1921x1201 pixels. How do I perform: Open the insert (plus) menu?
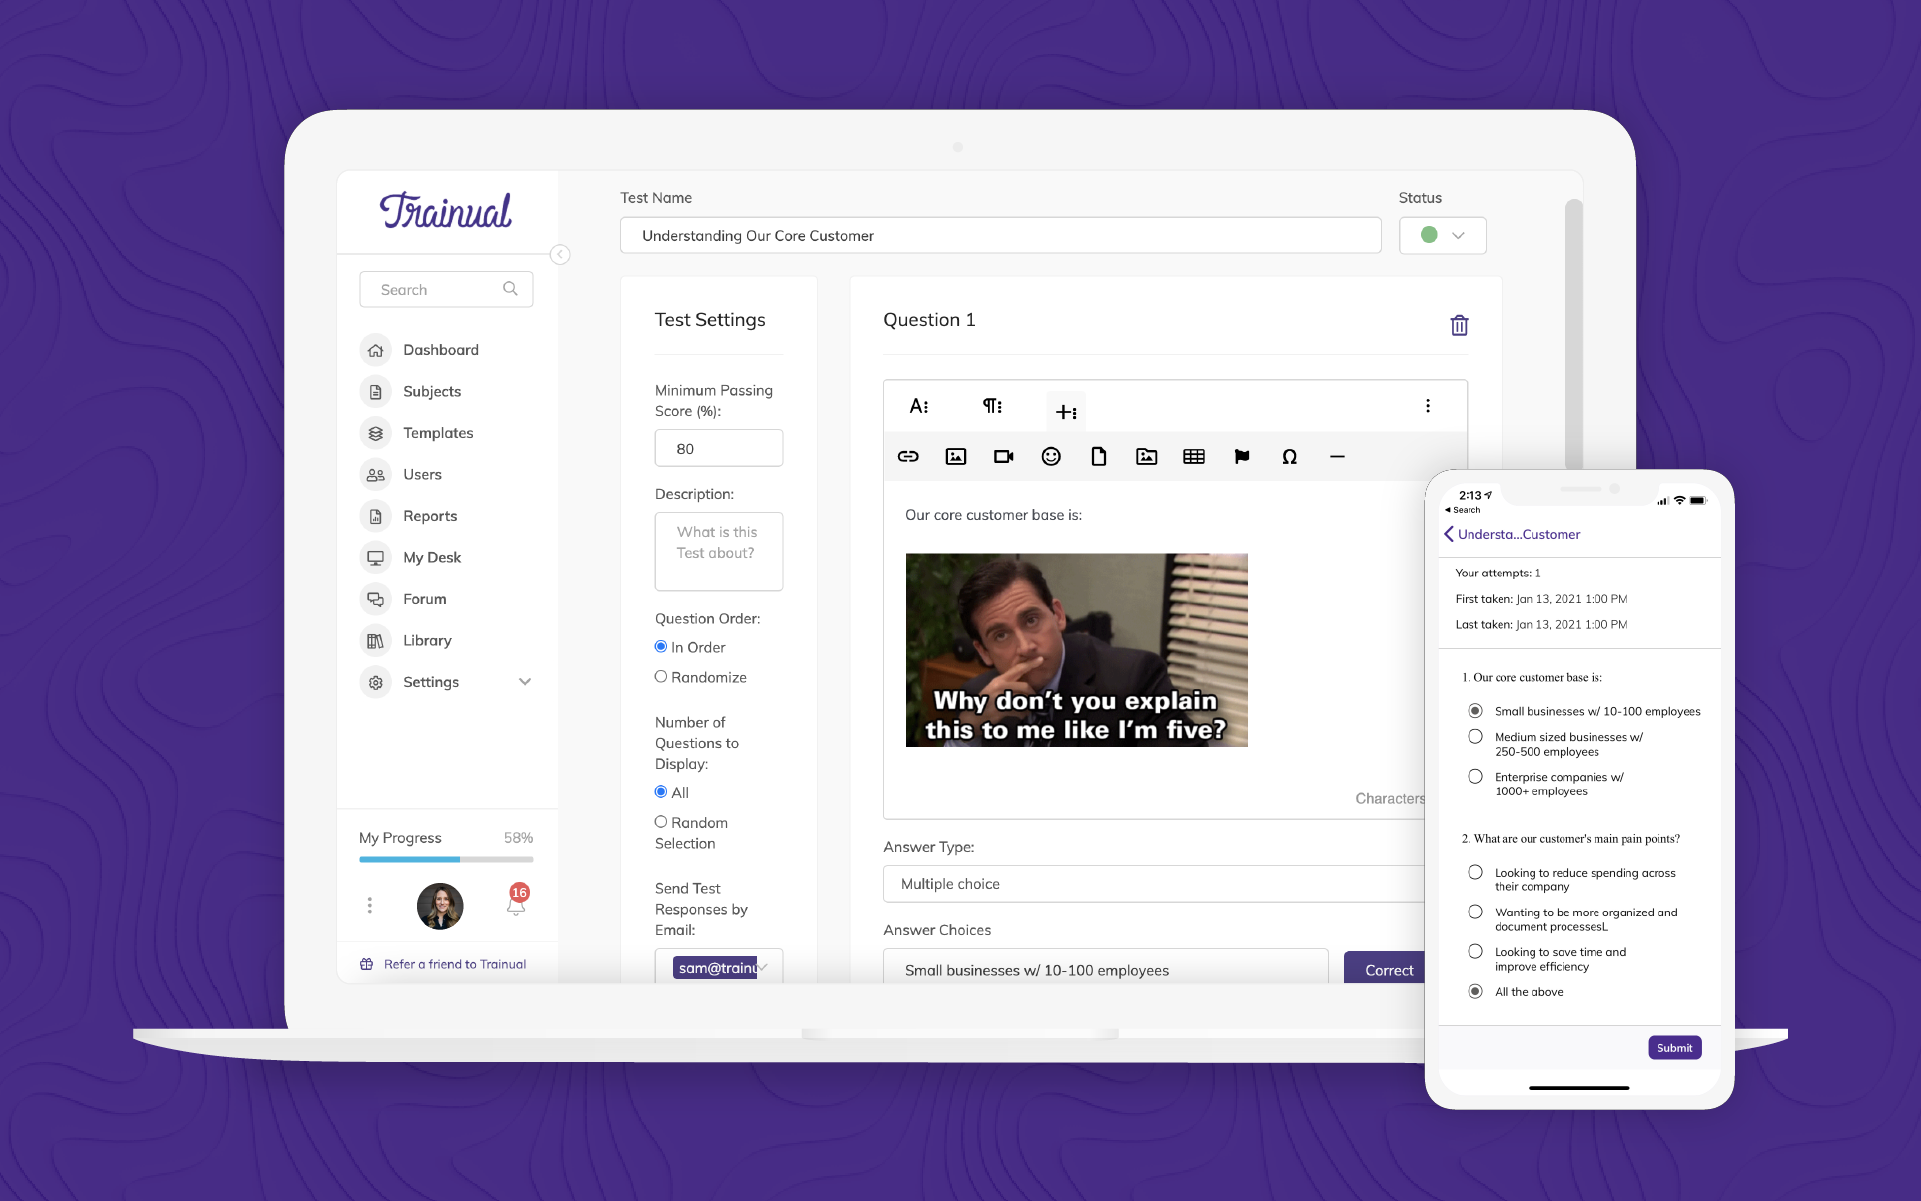[x=1066, y=412]
